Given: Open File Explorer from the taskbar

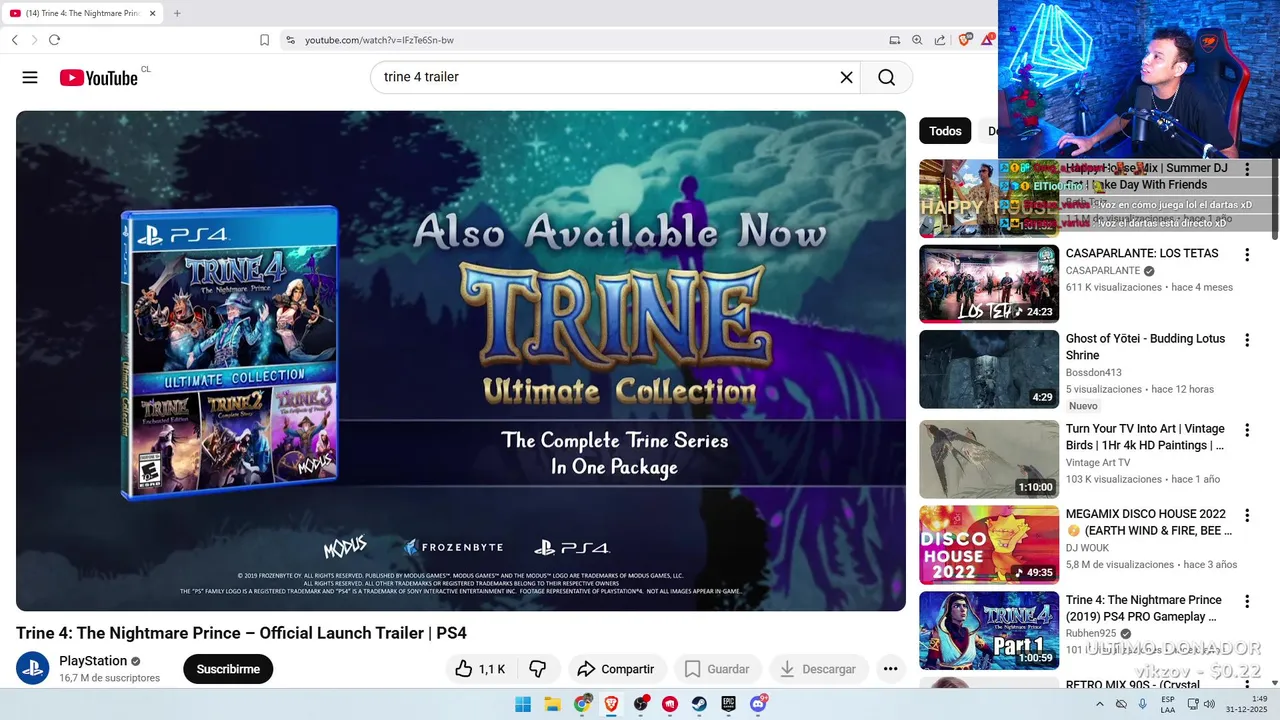Looking at the screenshot, I should [552, 704].
